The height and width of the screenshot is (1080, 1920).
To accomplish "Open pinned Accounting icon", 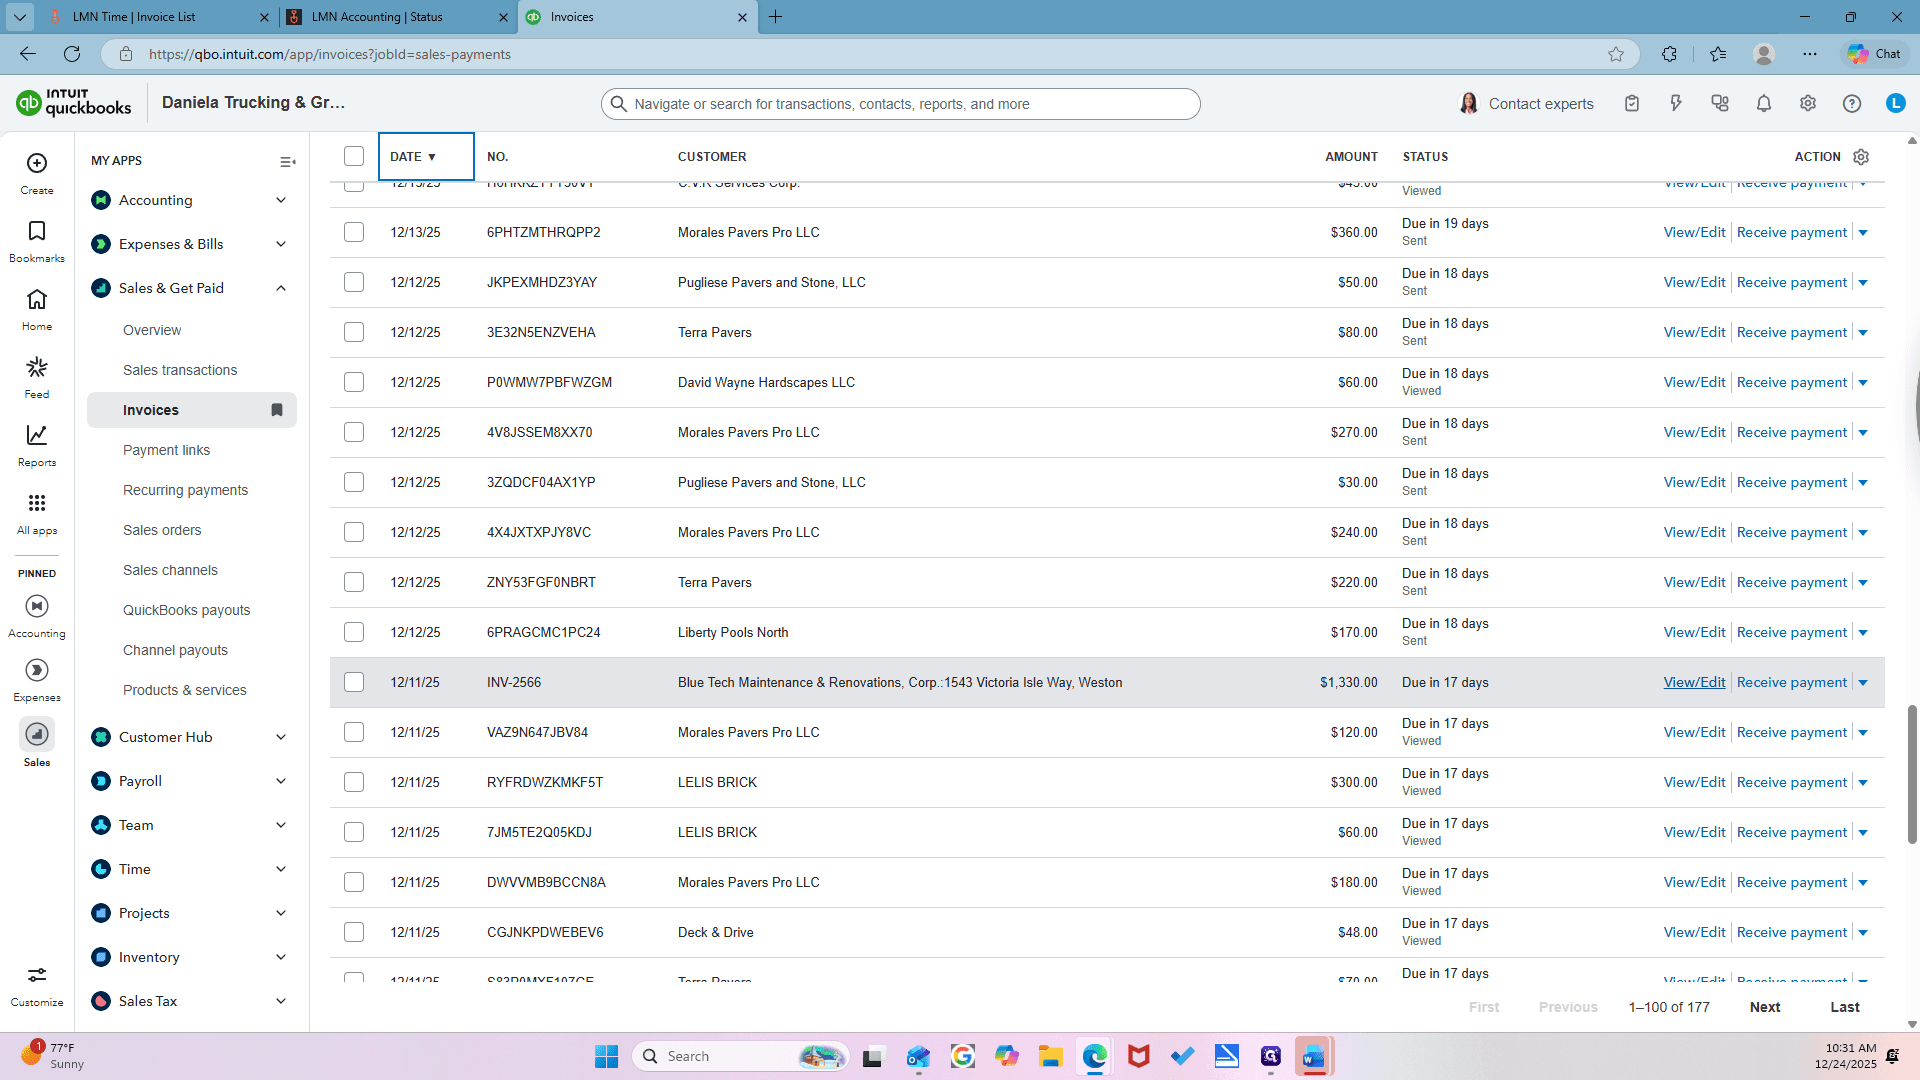I will tap(37, 606).
